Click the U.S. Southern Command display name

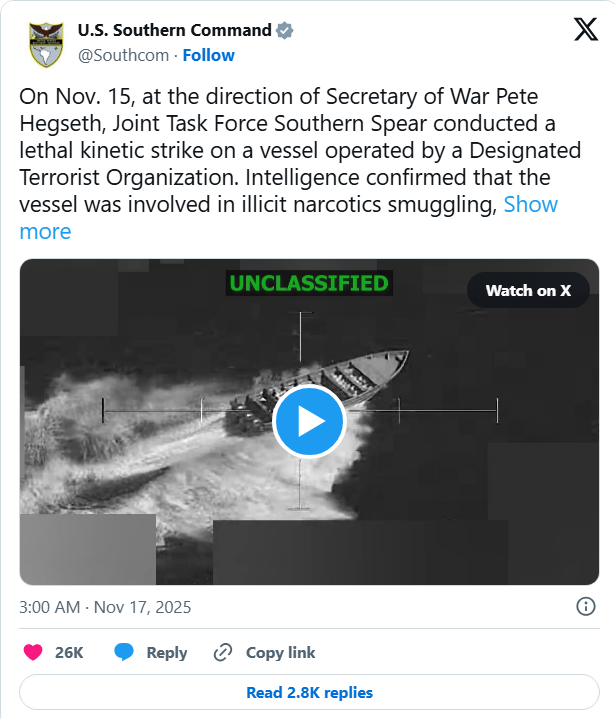point(174,30)
